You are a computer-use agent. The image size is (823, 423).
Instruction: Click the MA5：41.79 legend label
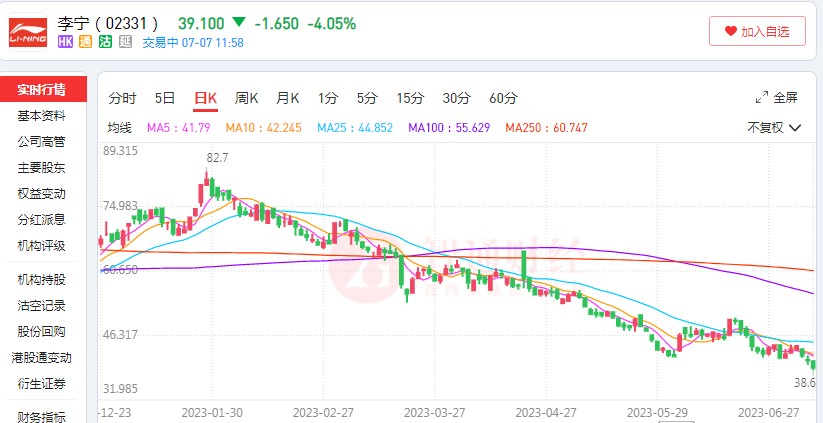[179, 128]
